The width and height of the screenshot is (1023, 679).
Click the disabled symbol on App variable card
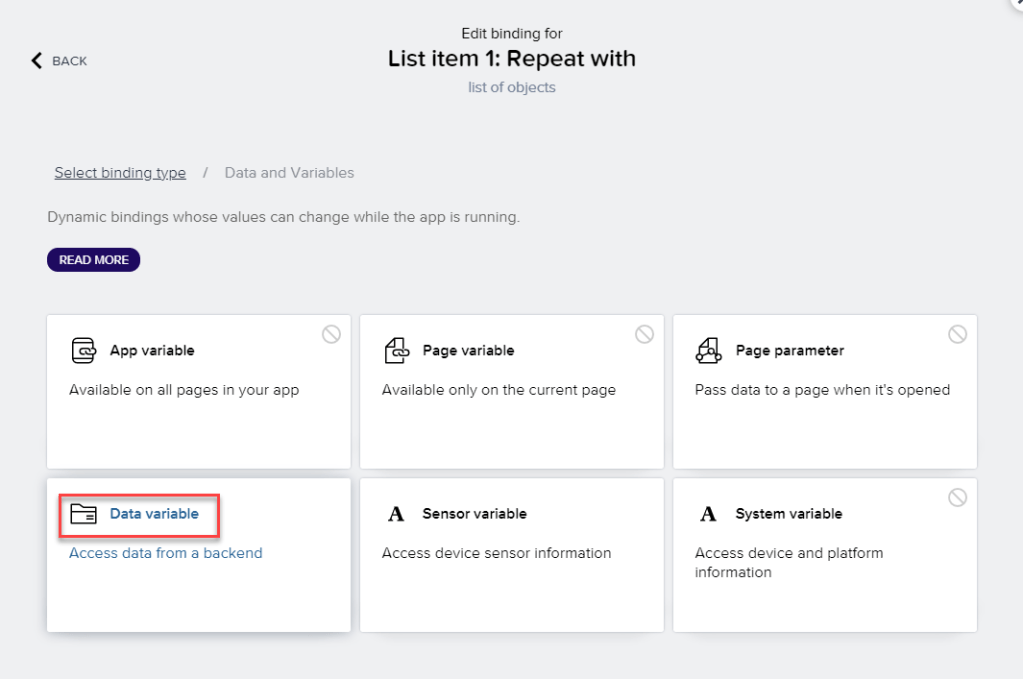click(x=331, y=335)
